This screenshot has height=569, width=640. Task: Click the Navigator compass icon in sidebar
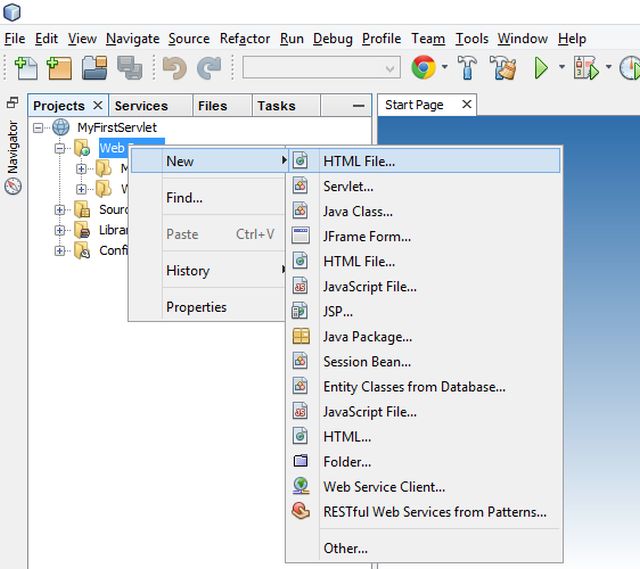tap(13, 187)
